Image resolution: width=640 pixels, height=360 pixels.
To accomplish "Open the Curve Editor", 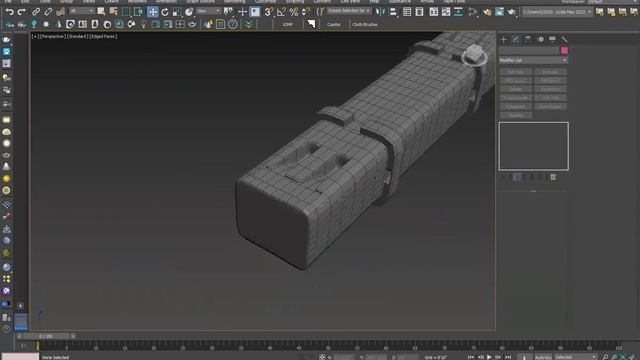I will (446, 12).
